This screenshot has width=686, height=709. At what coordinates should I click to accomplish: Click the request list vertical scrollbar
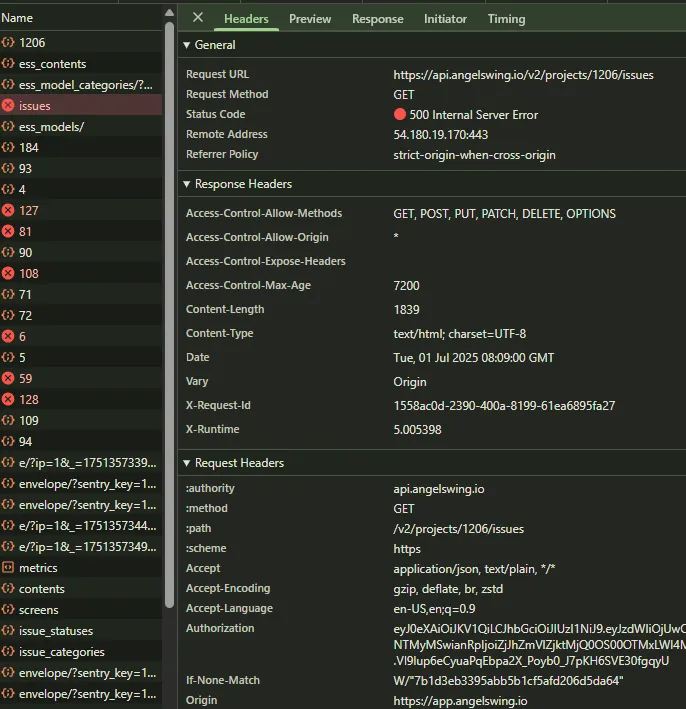coord(168,300)
